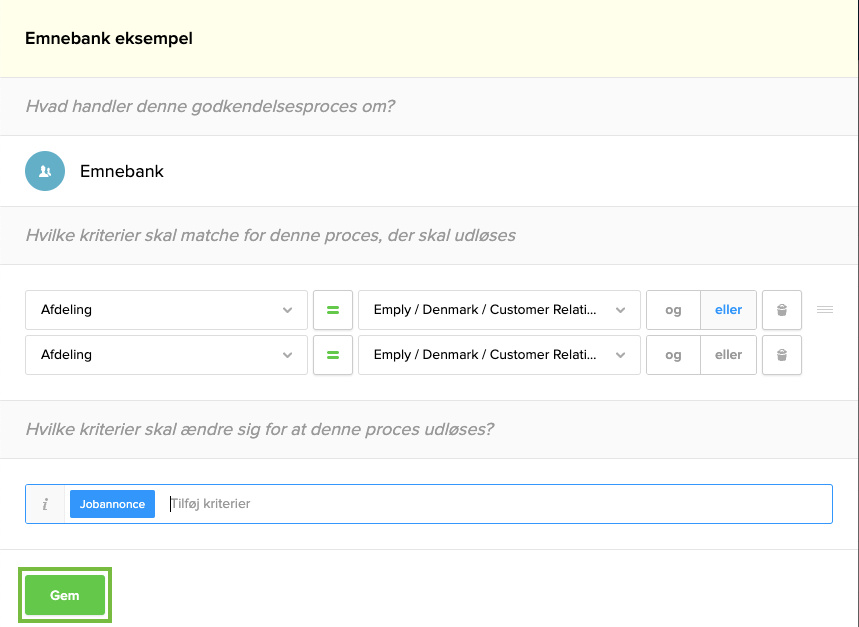Click the 'Emnebank eksempel' title
The image size is (859, 627).
click(x=109, y=39)
